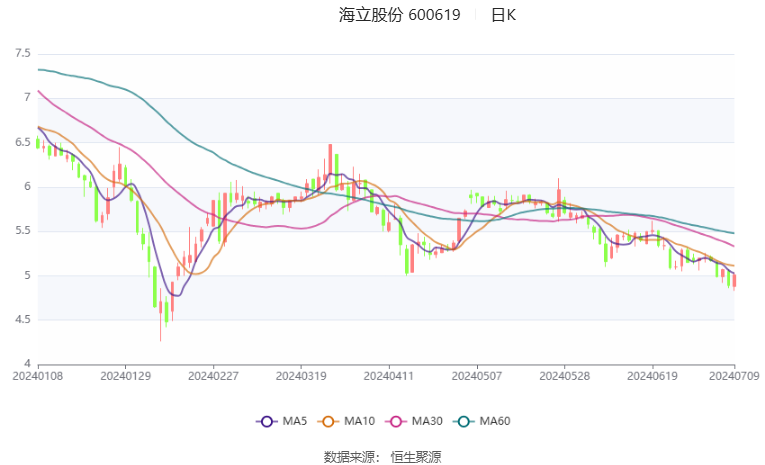The image size is (765, 465).
Task: Toggle the MA30 legend series
Action: (x=414, y=421)
